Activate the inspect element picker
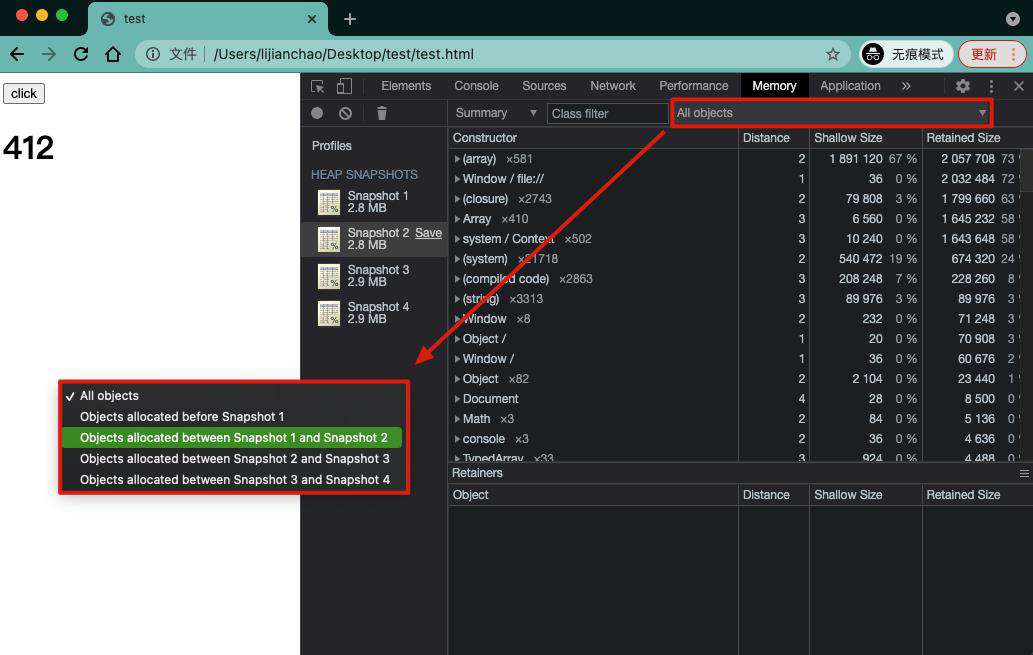The width and height of the screenshot is (1033, 655). pos(318,86)
